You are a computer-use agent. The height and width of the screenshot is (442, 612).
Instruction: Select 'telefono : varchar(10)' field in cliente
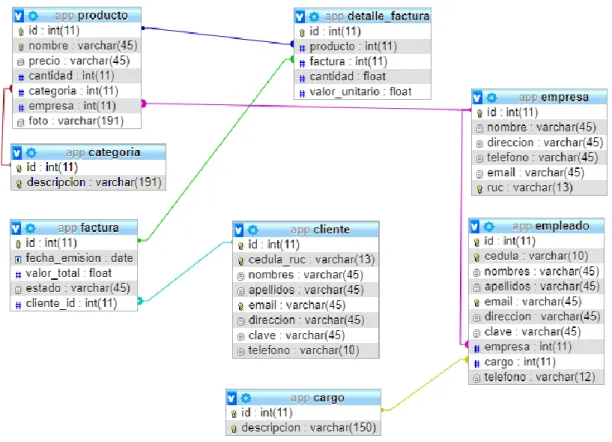tap(306, 351)
